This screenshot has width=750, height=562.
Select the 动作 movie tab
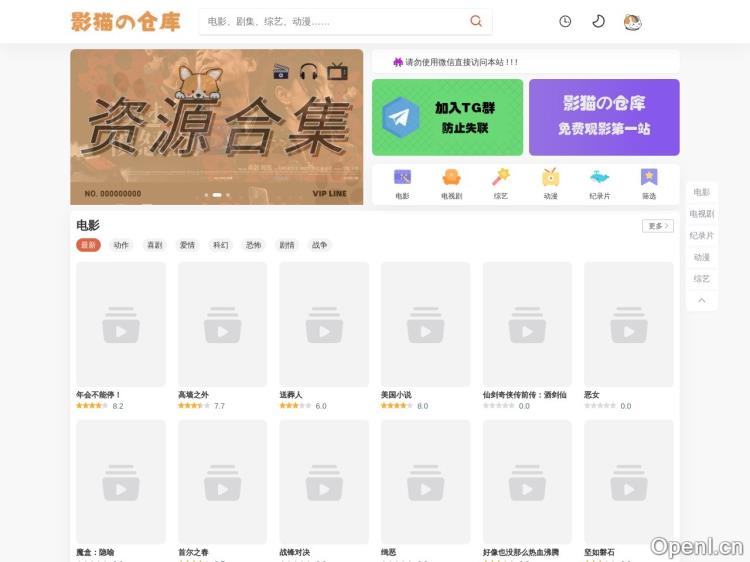coord(121,245)
